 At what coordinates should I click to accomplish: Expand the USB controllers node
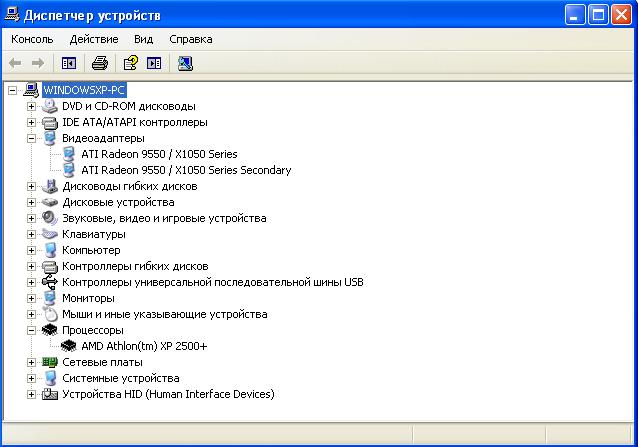point(31,282)
